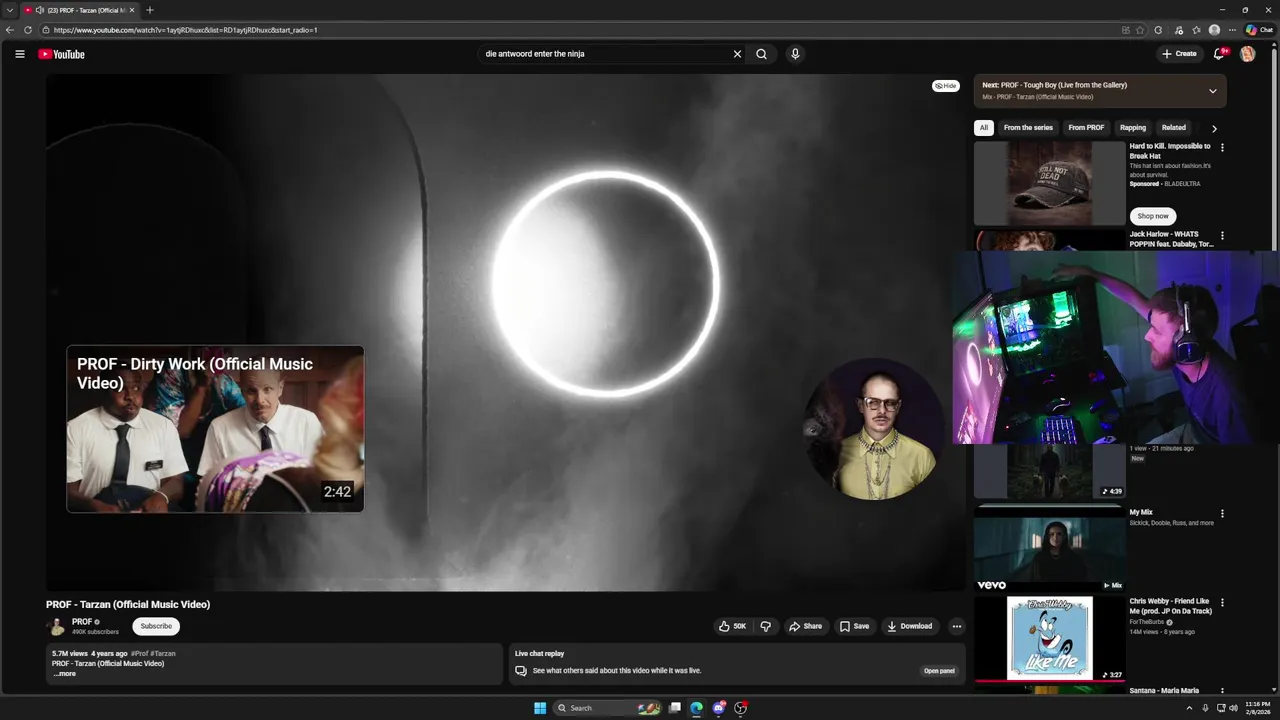
Task: Open volume control in system tray
Action: click(x=1233, y=708)
